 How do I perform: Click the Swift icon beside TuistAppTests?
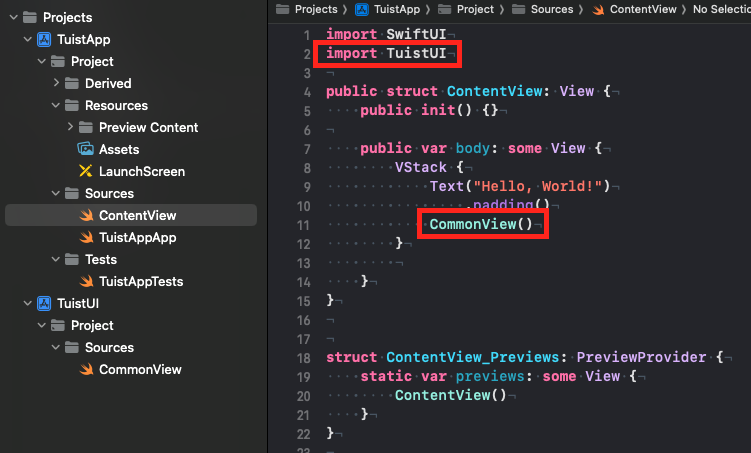pos(86,282)
